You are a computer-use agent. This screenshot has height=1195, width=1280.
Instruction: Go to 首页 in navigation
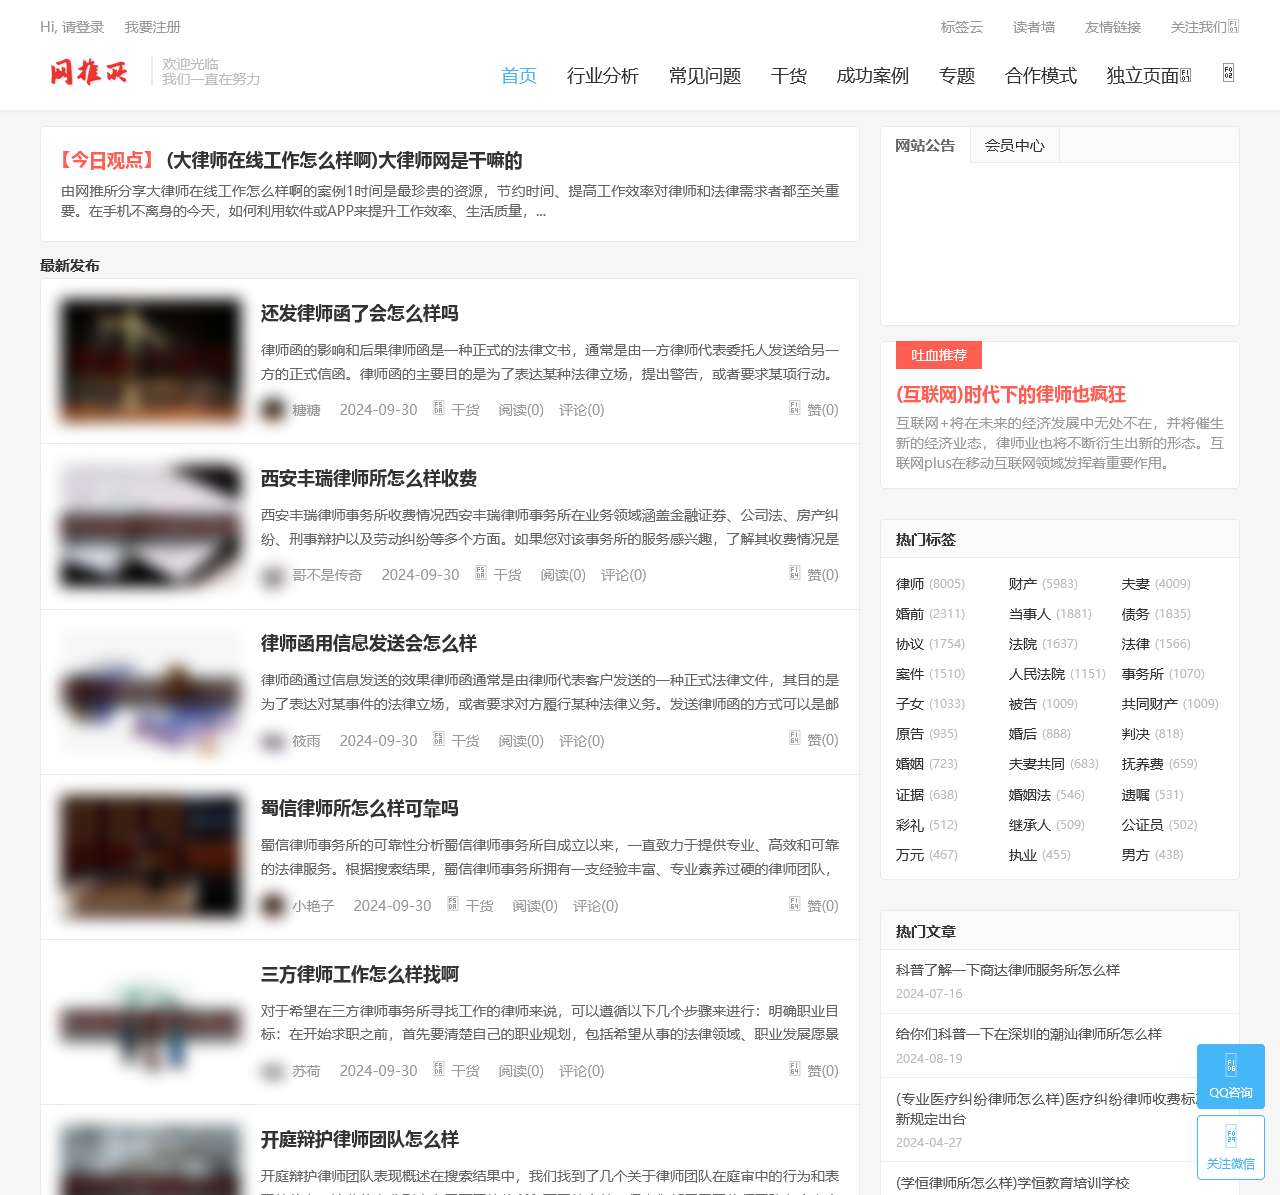point(519,76)
